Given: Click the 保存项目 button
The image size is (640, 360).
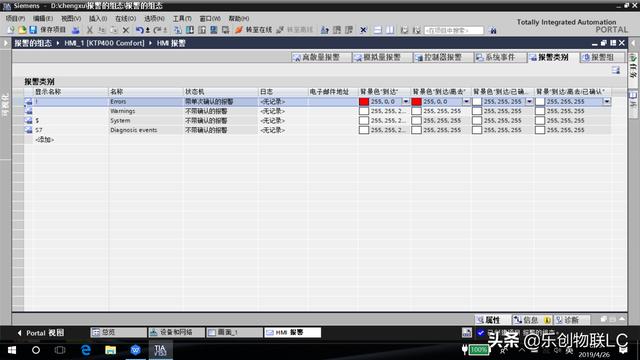Looking at the screenshot, I should (47, 30).
